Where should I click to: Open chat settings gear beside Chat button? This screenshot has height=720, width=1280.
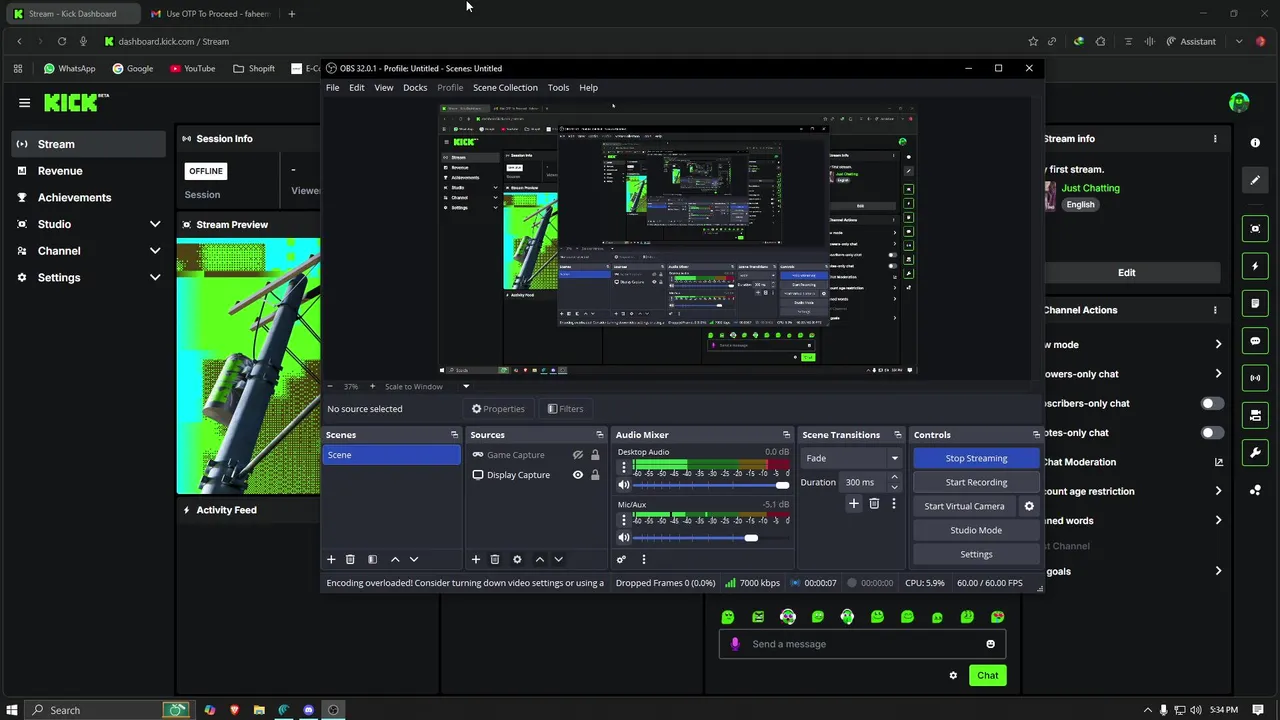click(953, 675)
